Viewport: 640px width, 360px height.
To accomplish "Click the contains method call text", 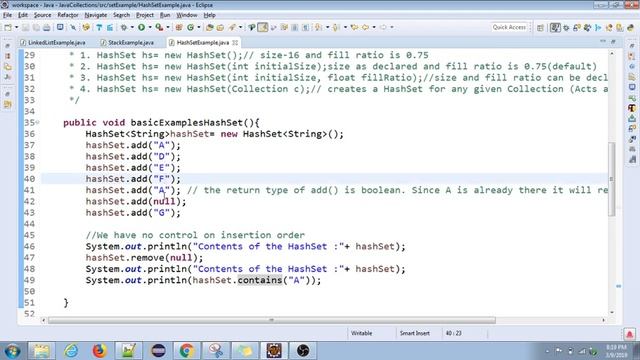I will 260,280.
